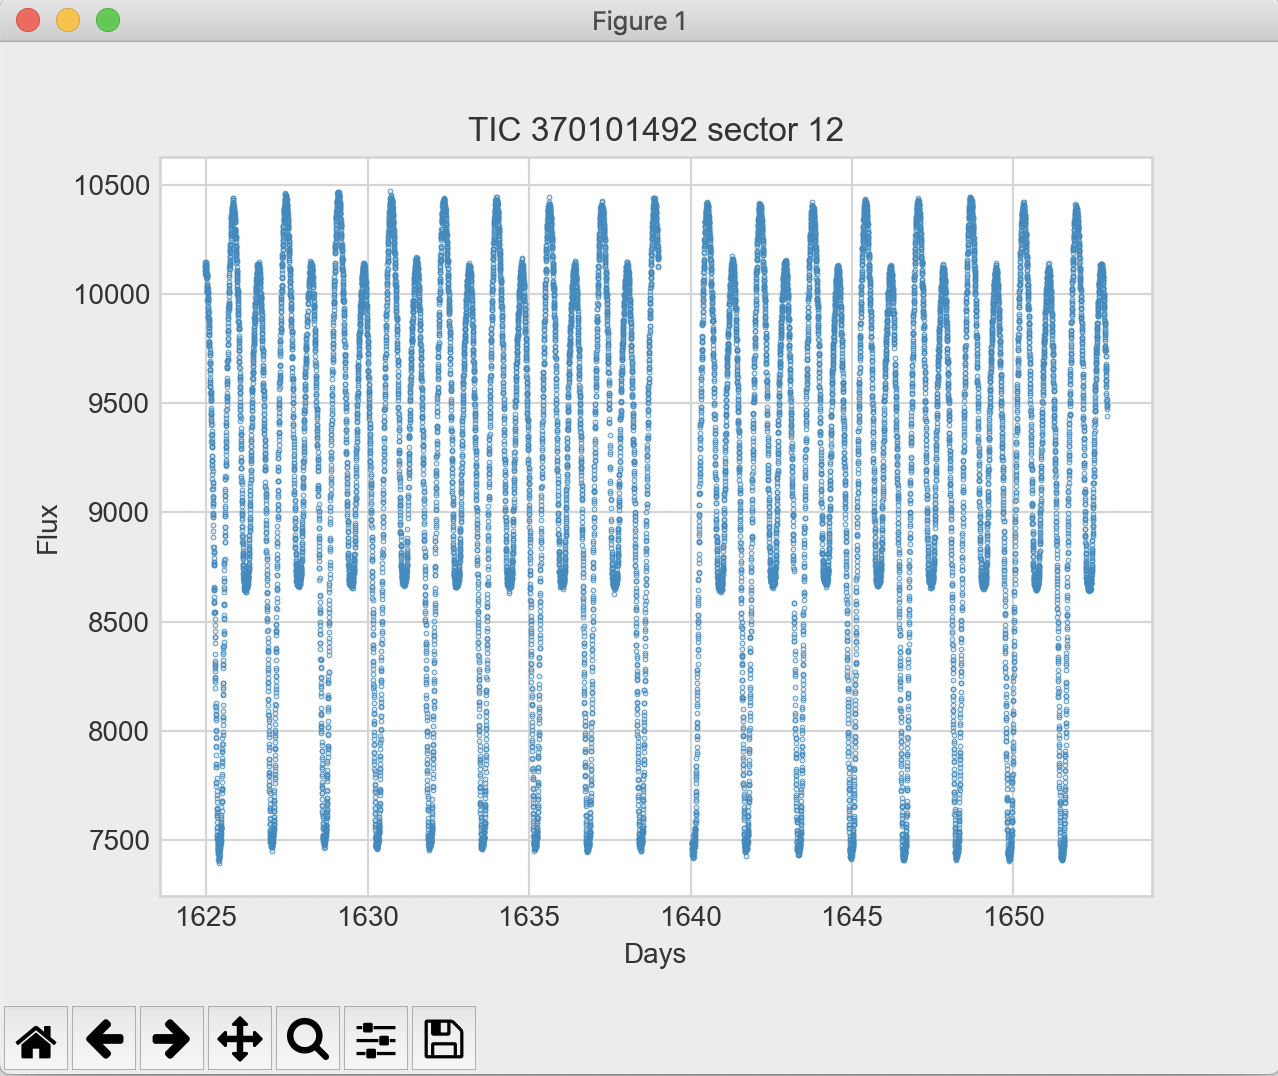1278x1076 pixels.
Task: Close the Figure 1 window
Action: click(28, 20)
